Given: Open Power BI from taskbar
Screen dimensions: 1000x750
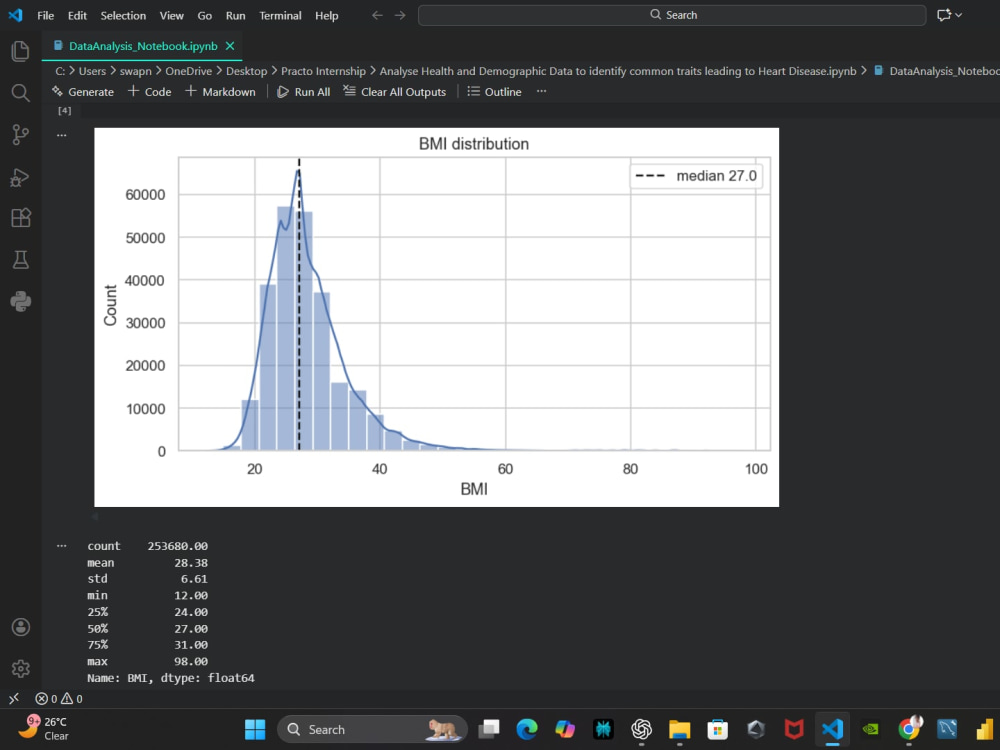Looking at the screenshot, I should 986,729.
